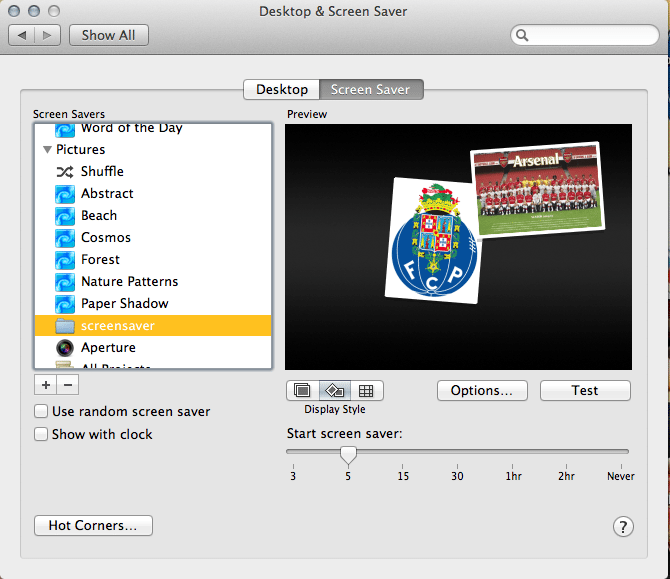Screen dimensions: 670x579
Task: Select Paper Shadow in the list
Action: [x=153, y=304]
